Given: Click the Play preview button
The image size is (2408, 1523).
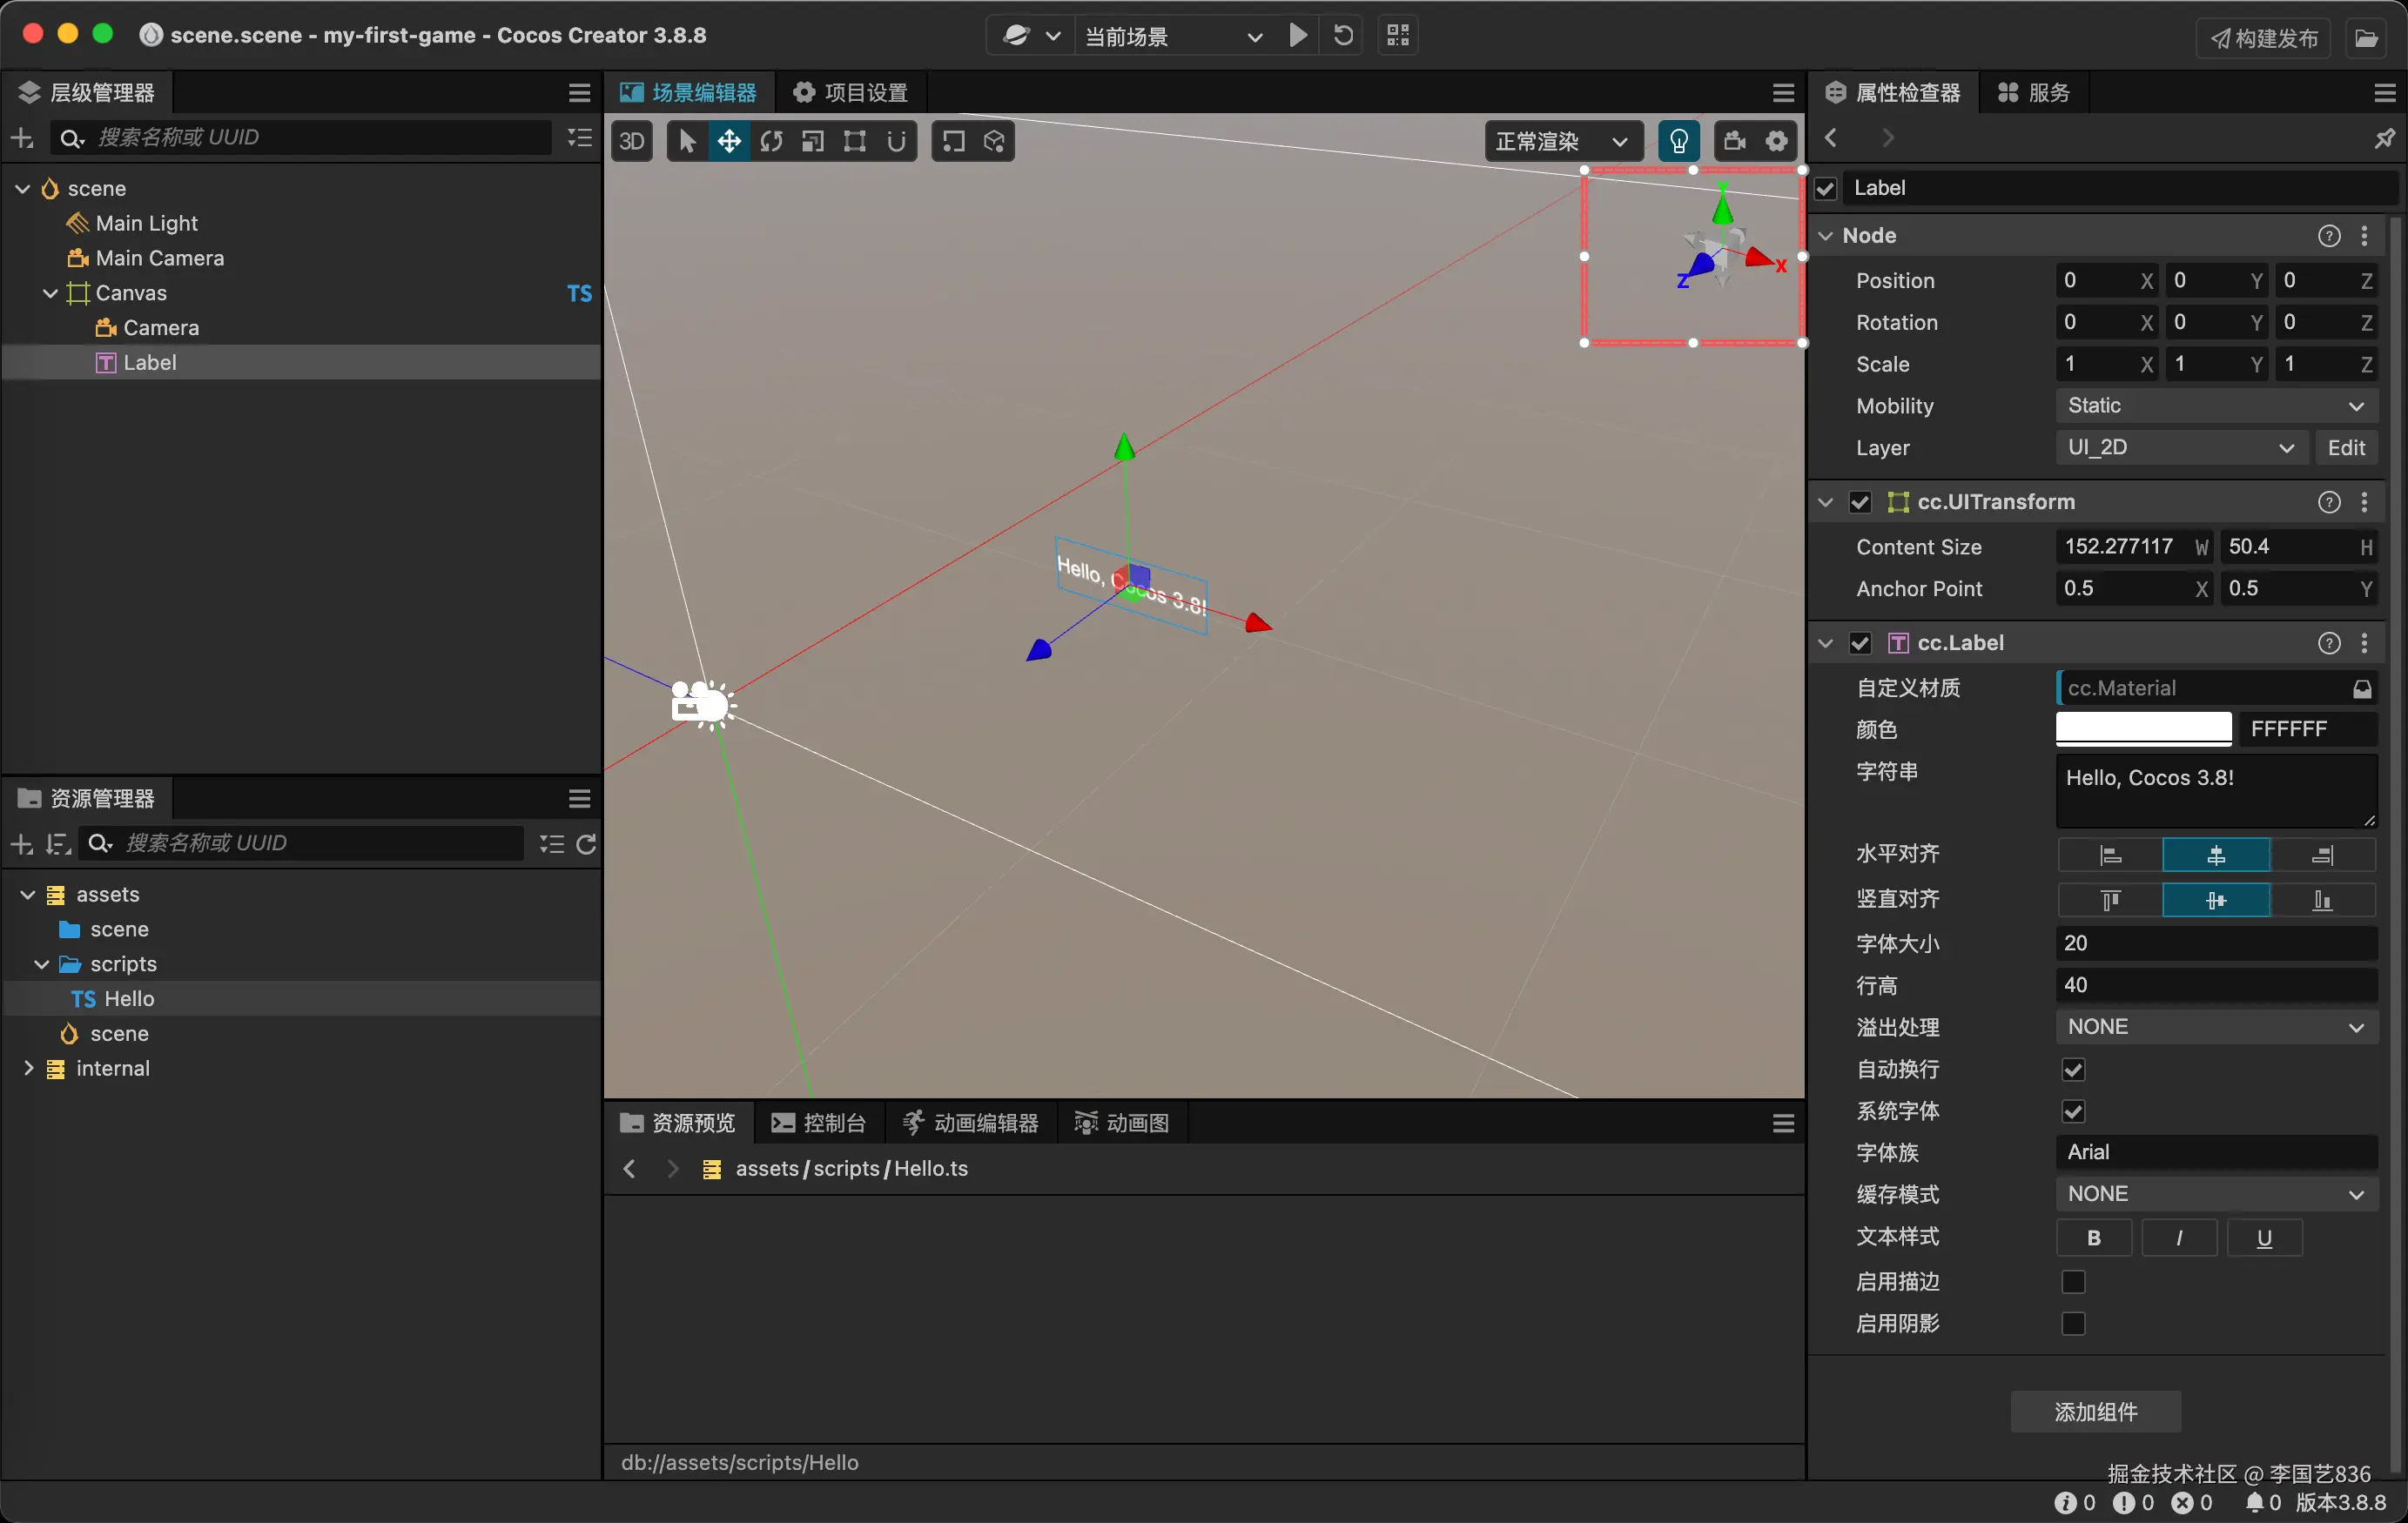Looking at the screenshot, I should 1298,36.
